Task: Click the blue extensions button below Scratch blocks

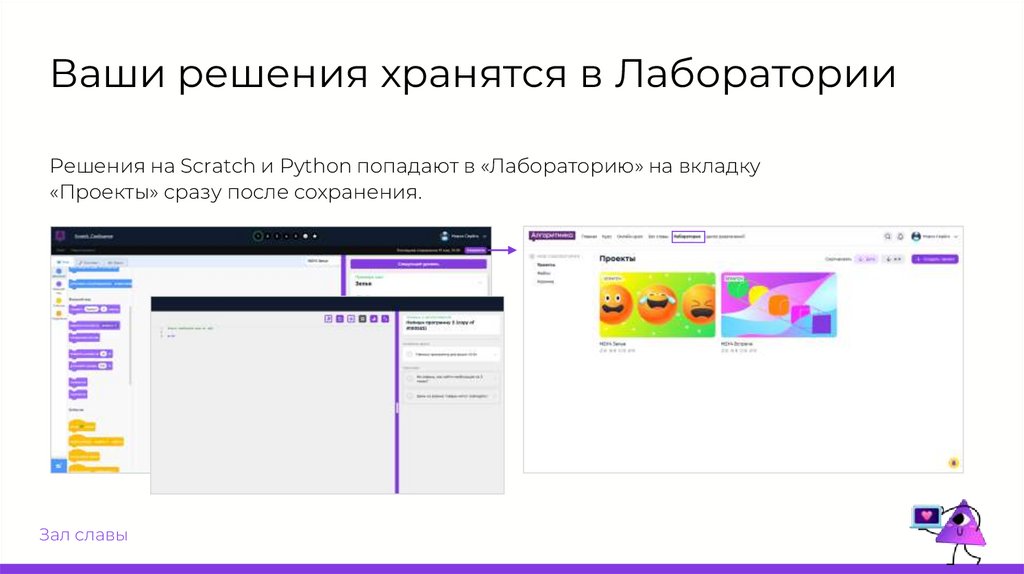Action: tap(59, 465)
